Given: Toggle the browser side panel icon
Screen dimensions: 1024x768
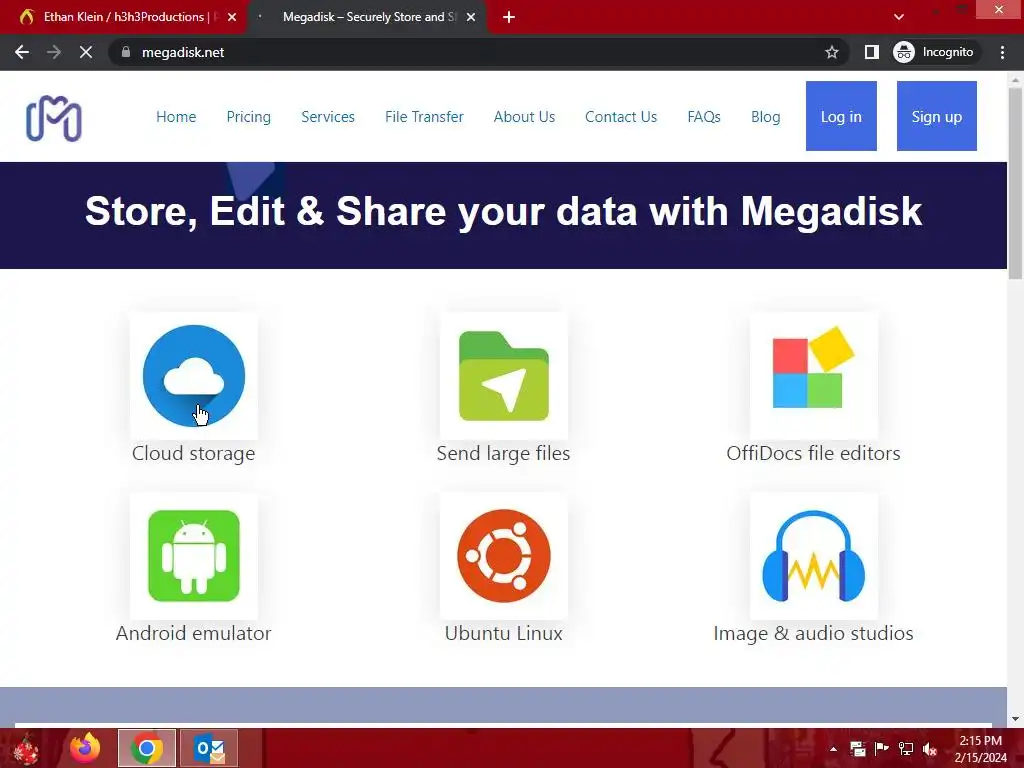Looking at the screenshot, I should click(871, 52).
